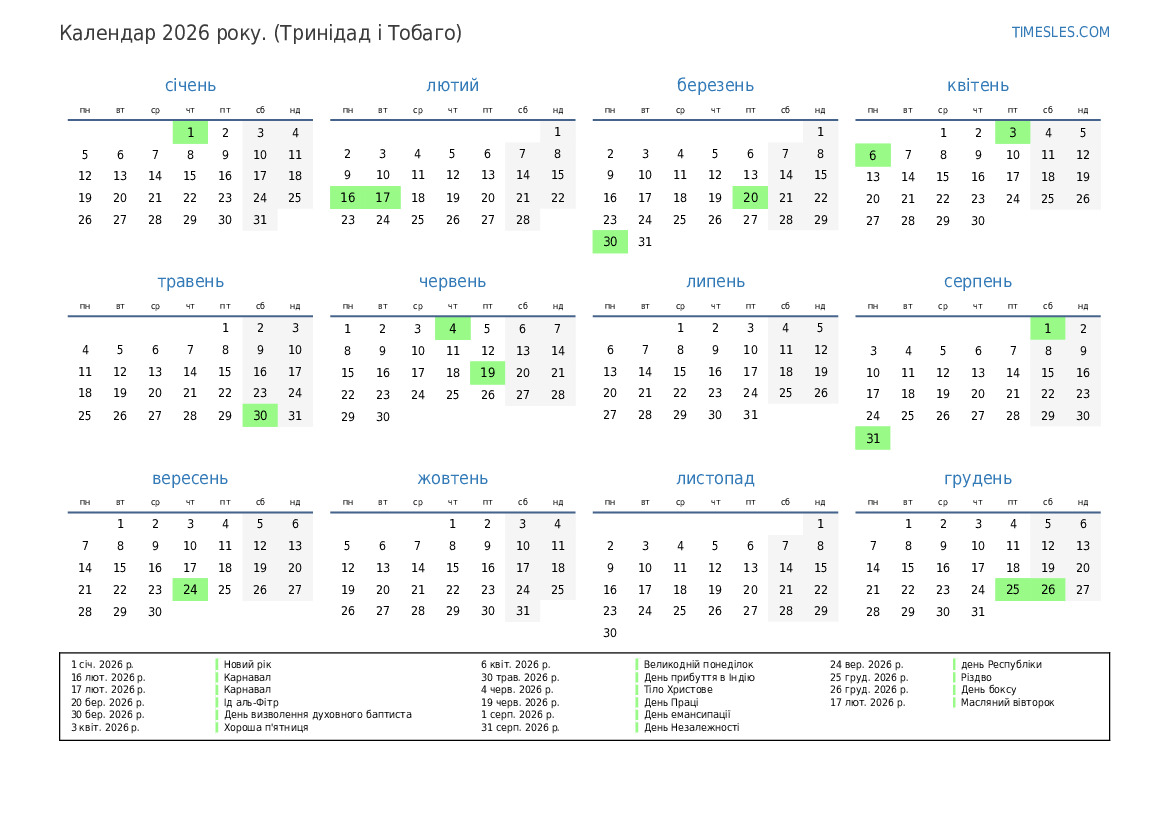Viewport: 1169px width, 827px height.
Task: Select the "Масляний вівторок" legend entry
Action: 1007,703
